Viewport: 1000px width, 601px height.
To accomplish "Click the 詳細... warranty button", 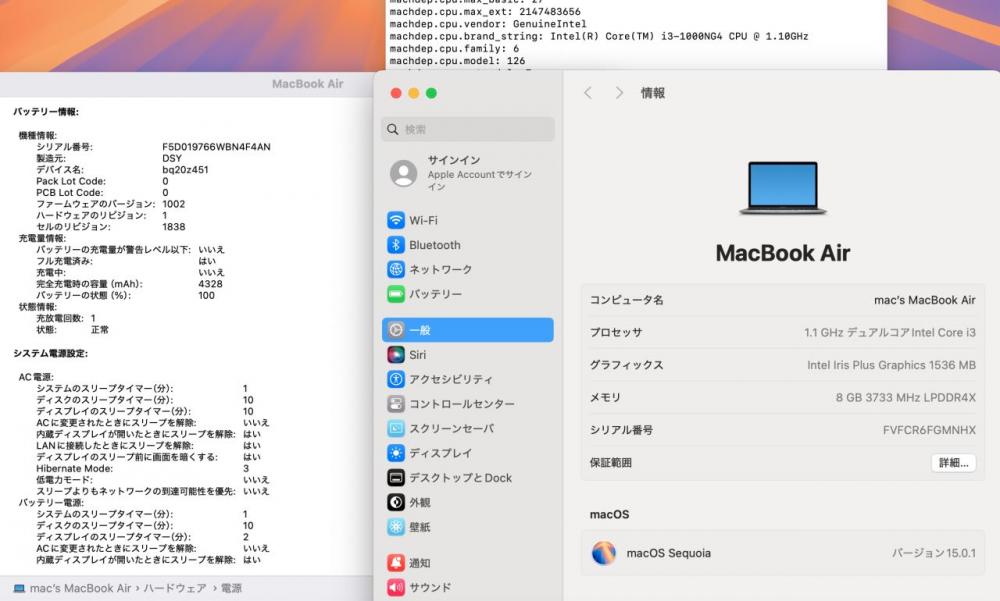I will tap(953, 463).
